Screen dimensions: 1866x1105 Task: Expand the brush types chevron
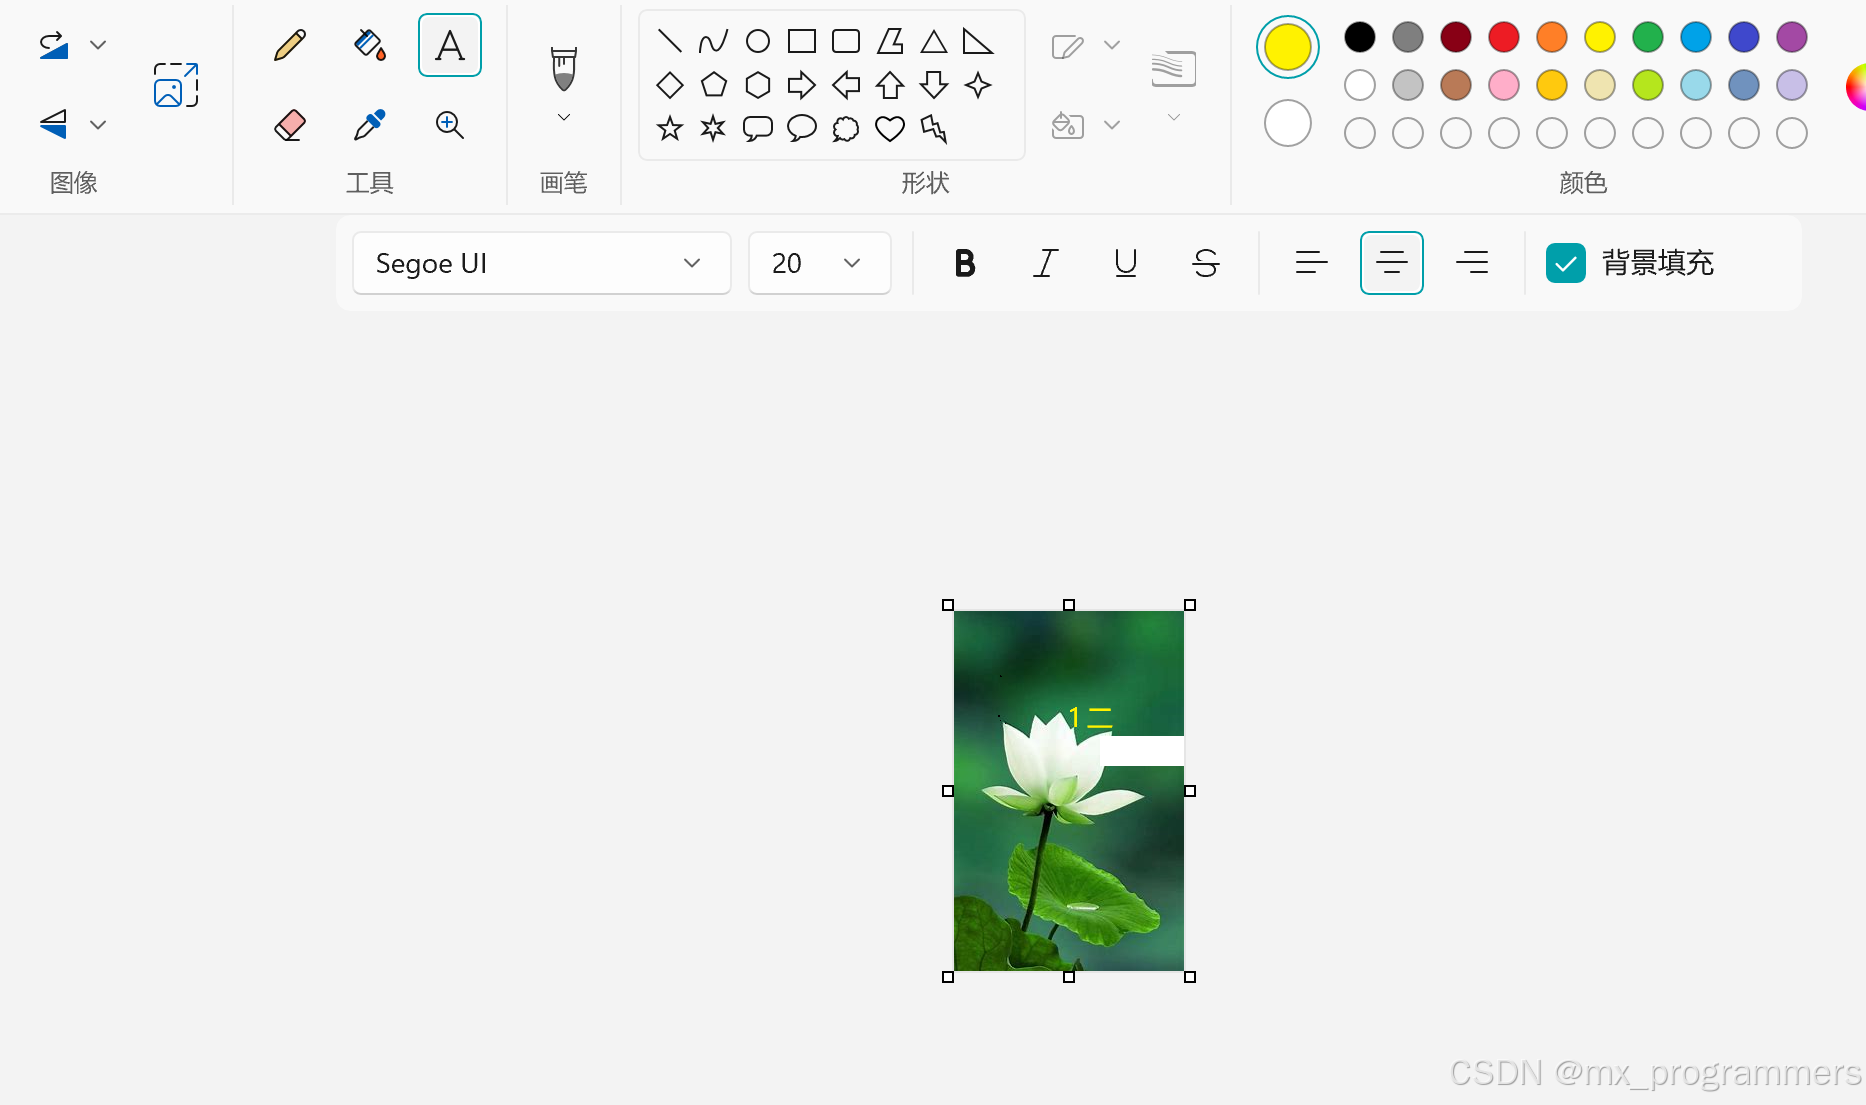[x=564, y=117]
